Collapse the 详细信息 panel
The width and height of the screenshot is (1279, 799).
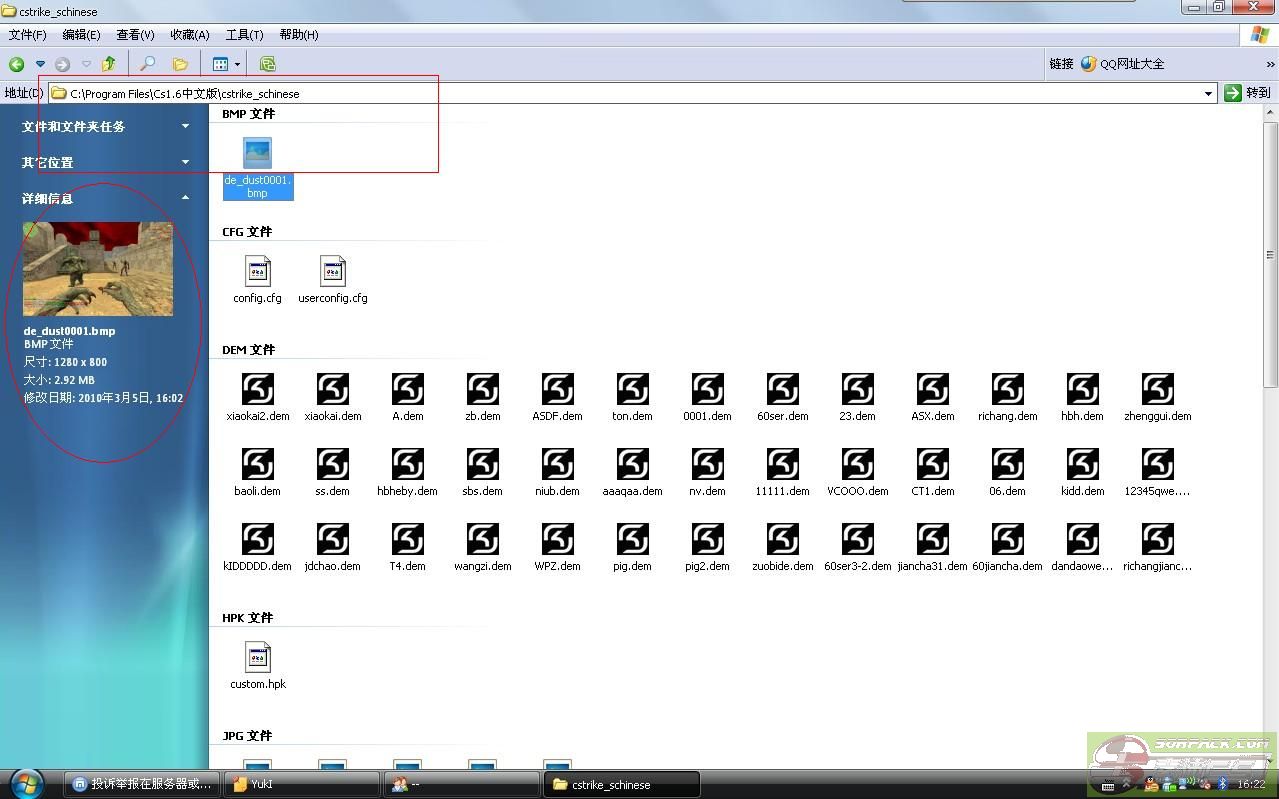click(185, 198)
